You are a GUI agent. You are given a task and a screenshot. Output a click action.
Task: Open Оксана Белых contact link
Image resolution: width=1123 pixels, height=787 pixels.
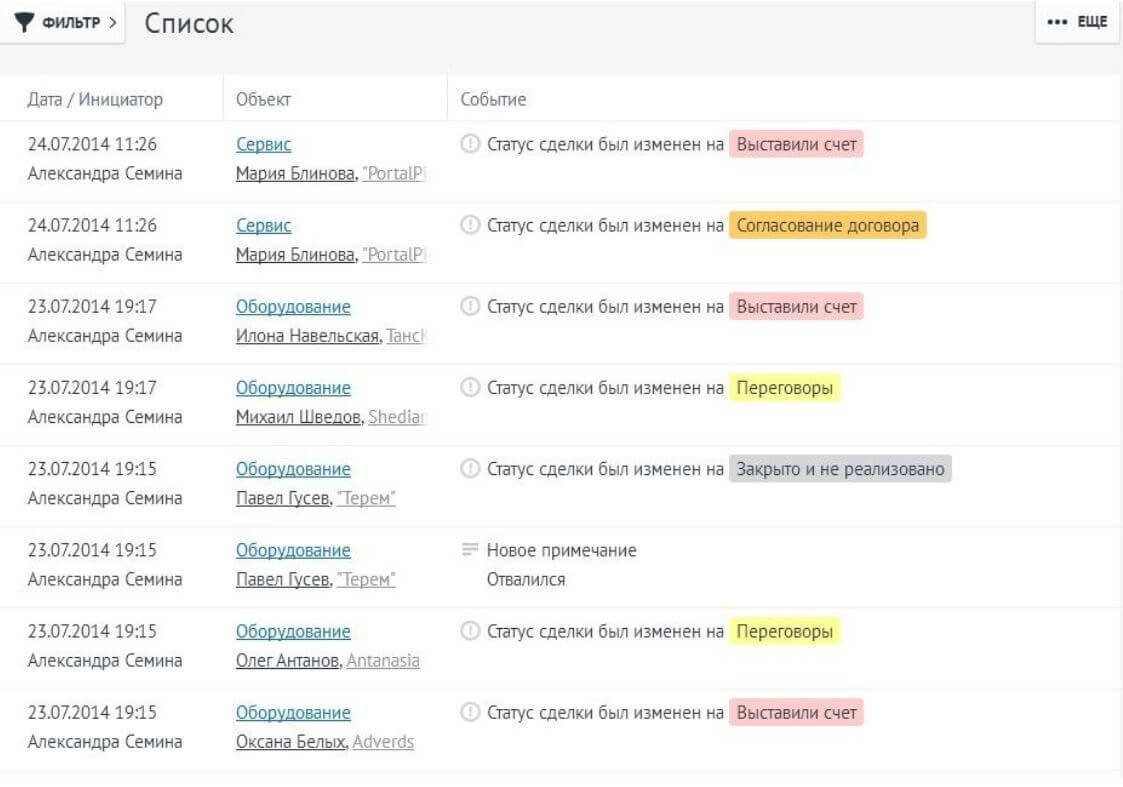291,742
